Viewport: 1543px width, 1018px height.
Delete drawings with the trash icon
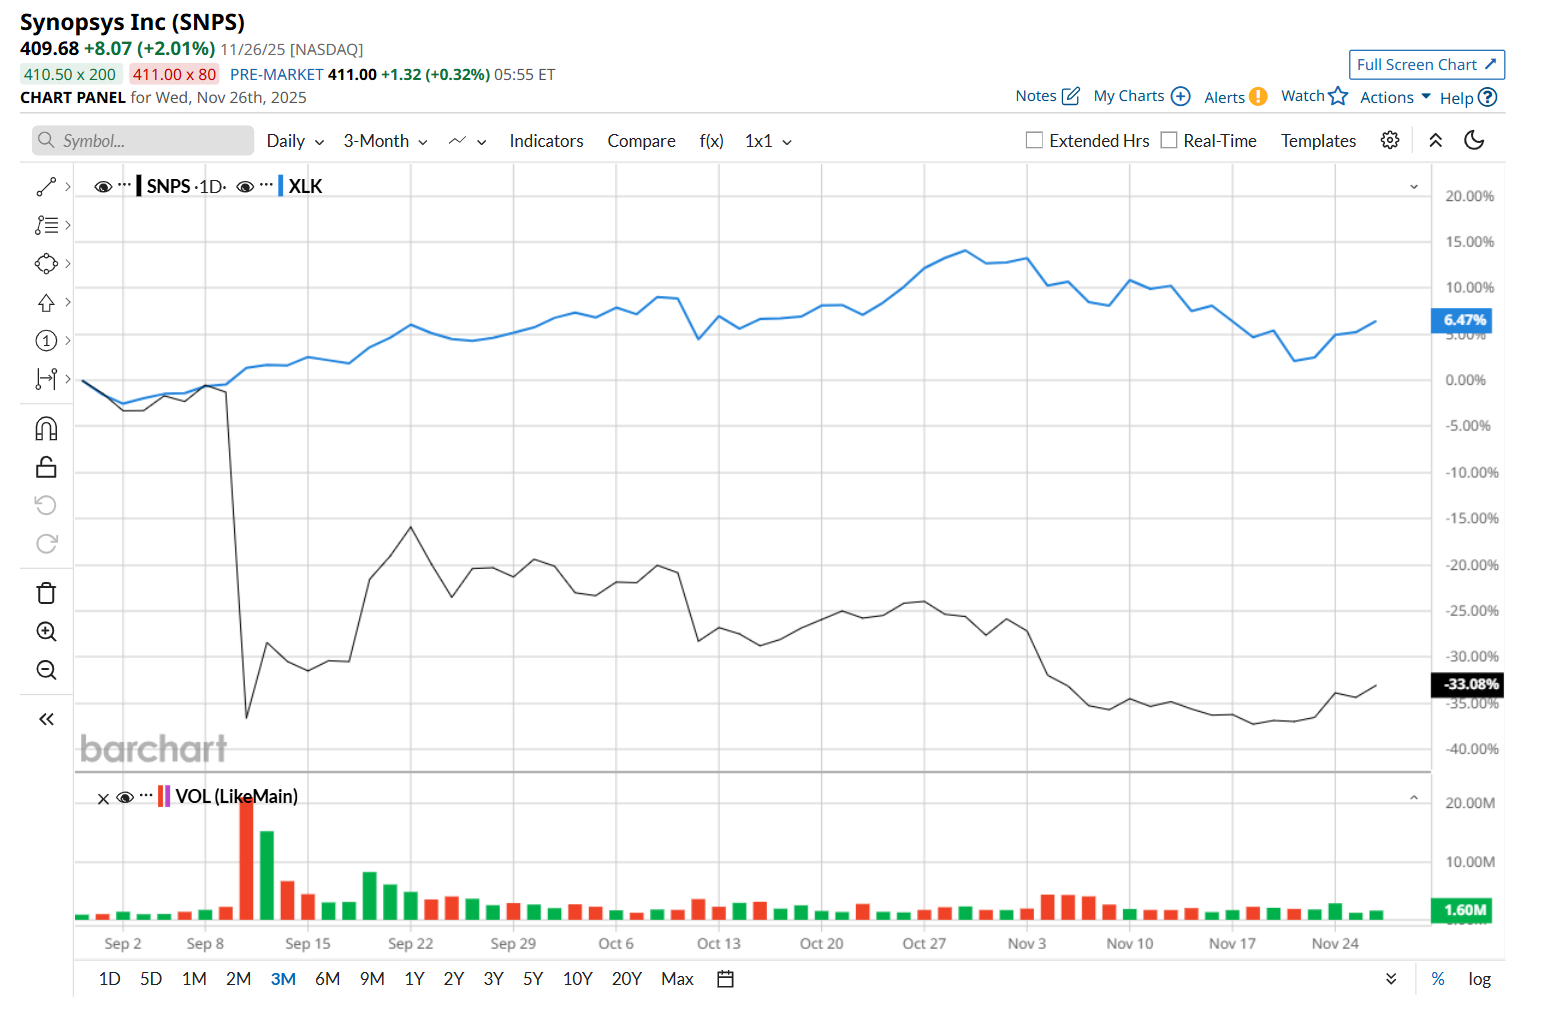(46, 593)
